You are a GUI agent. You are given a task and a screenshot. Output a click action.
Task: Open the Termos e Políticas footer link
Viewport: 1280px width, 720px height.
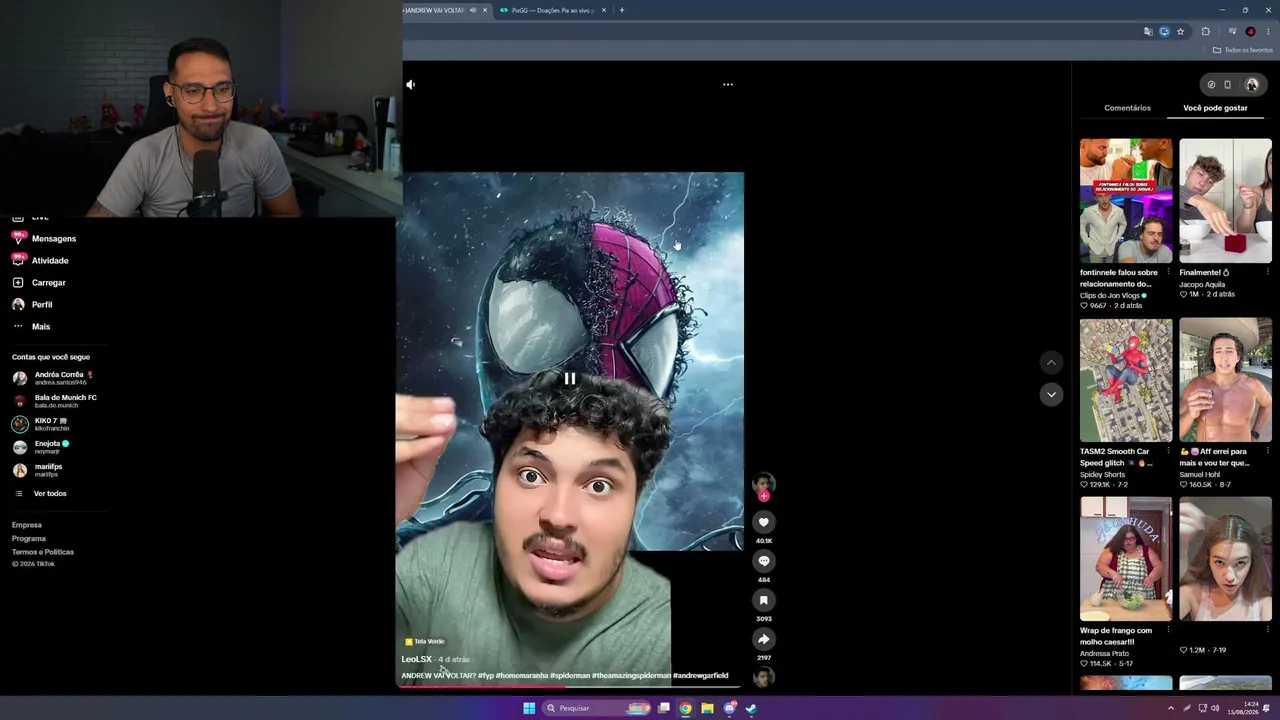click(x=43, y=552)
